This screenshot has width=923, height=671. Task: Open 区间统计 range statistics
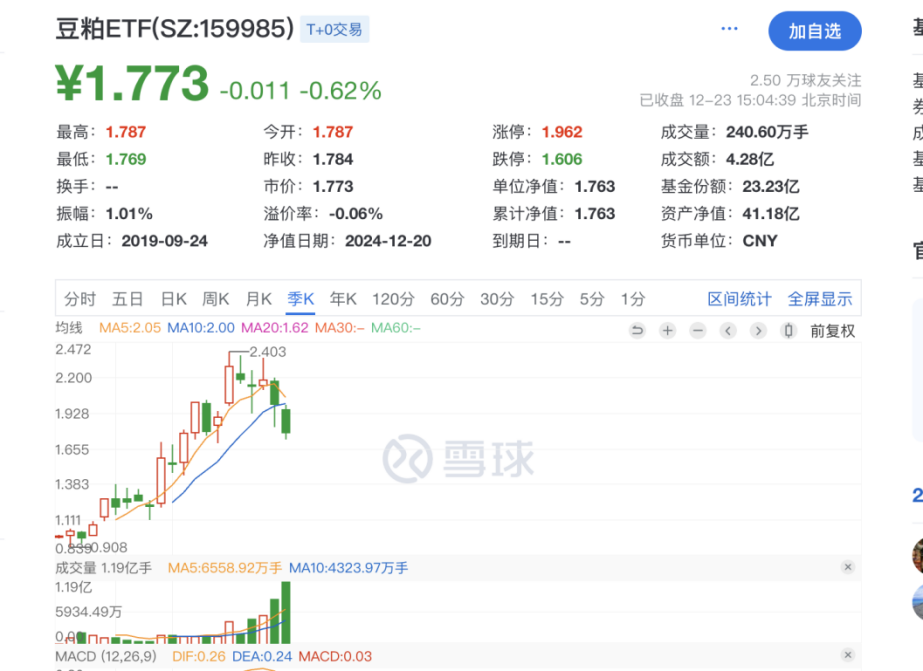pyautogui.click(x=739, y=299)
